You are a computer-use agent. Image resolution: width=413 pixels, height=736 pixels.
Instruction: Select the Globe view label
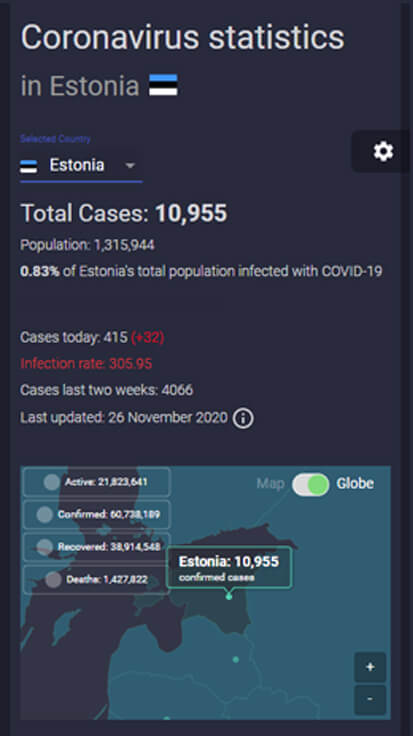(355, 483)
